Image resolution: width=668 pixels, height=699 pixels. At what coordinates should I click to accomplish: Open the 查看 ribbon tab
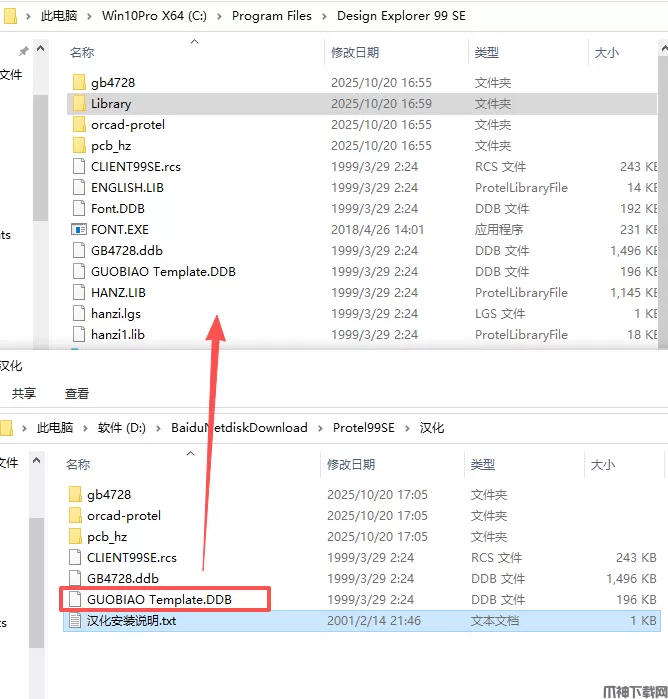[x=77, y=393]
